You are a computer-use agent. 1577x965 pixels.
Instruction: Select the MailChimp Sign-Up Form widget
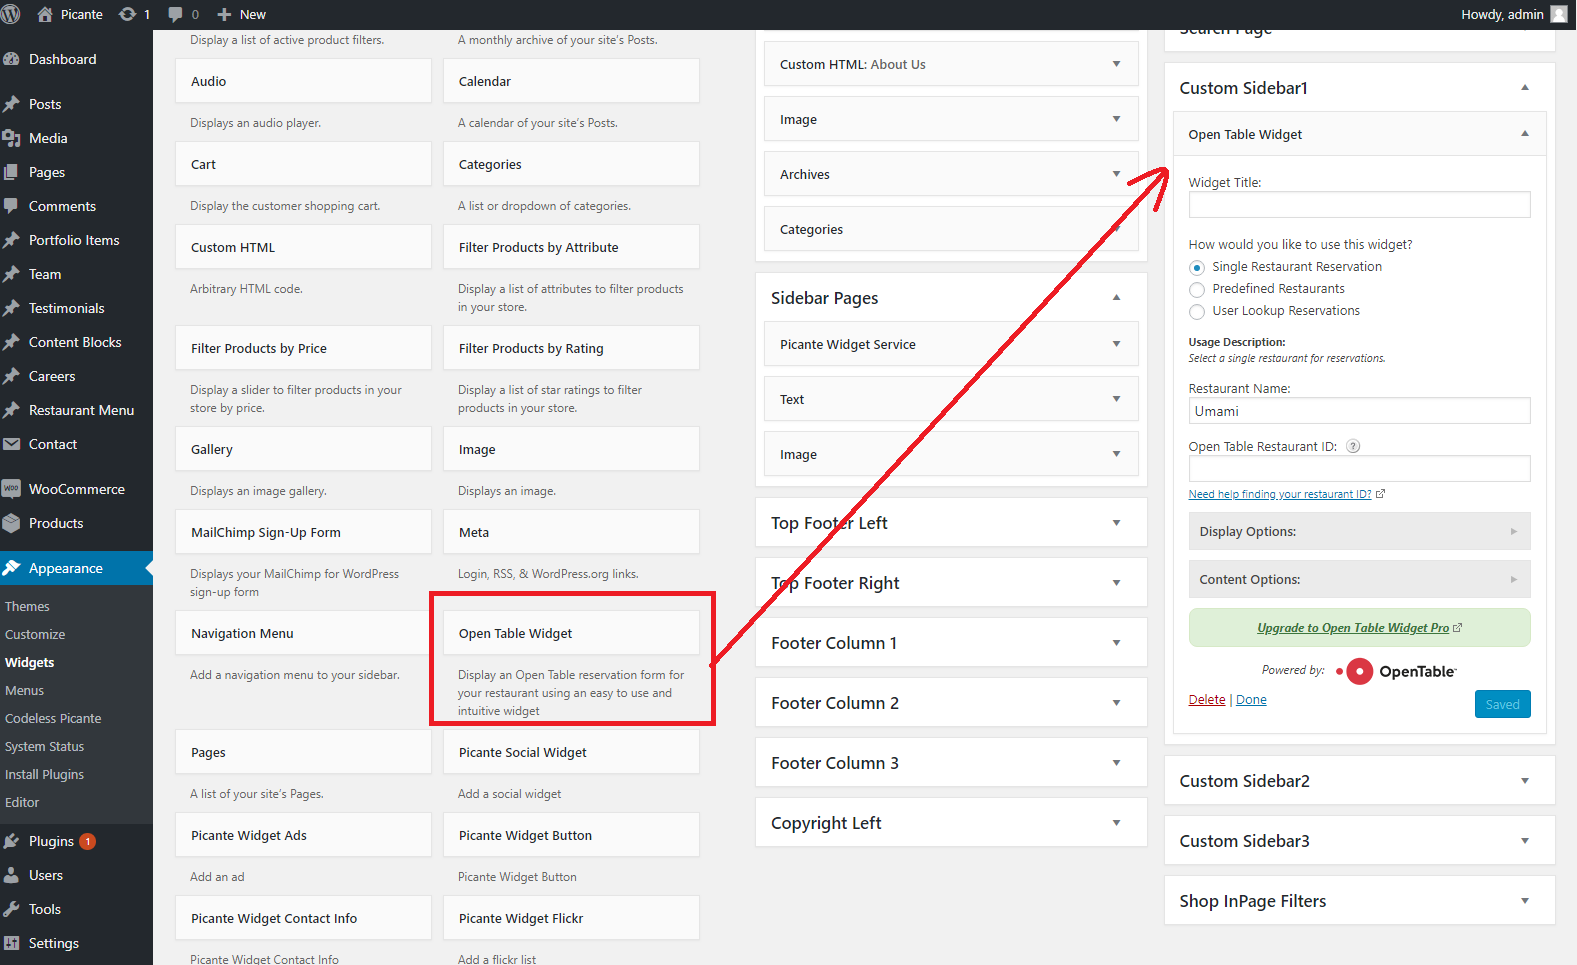303,532
